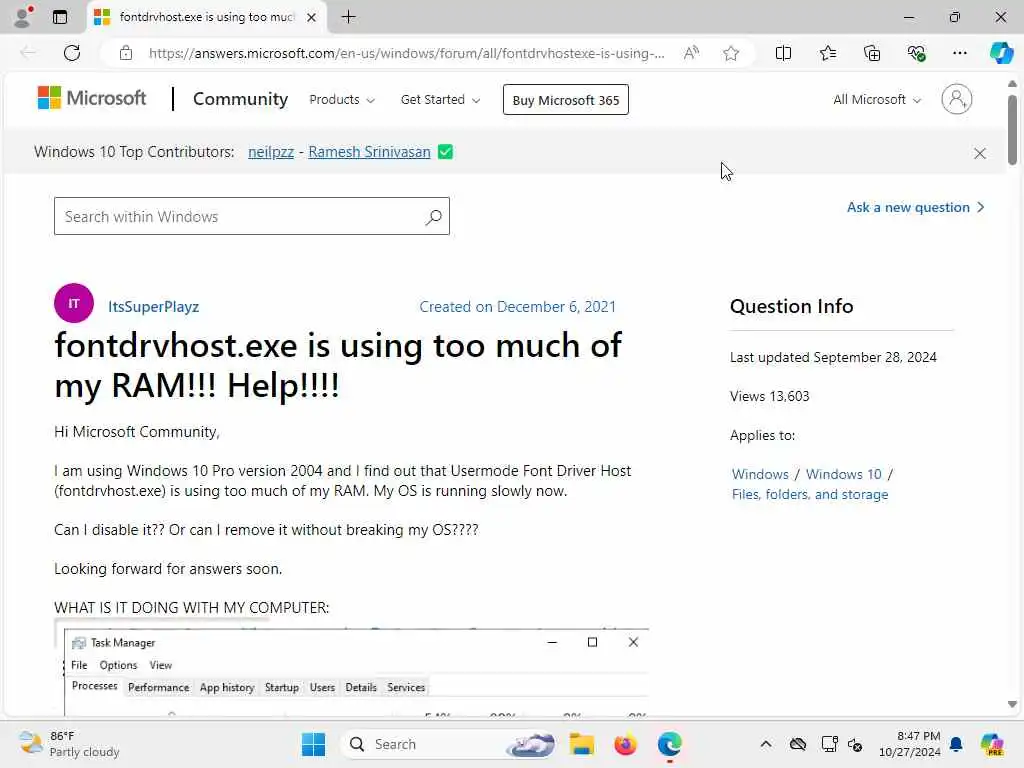
Task: Open the notification bell
Action: click(x=956, y=744)
